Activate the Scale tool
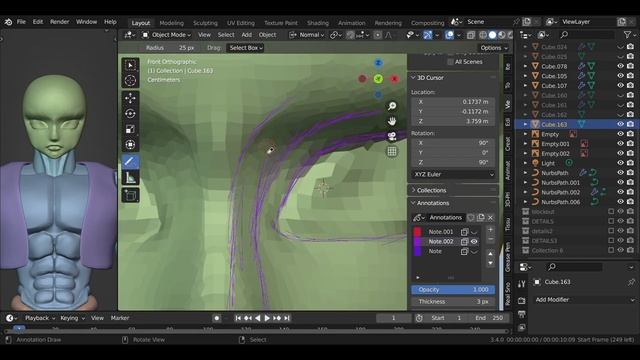 (x=130, y=129)
